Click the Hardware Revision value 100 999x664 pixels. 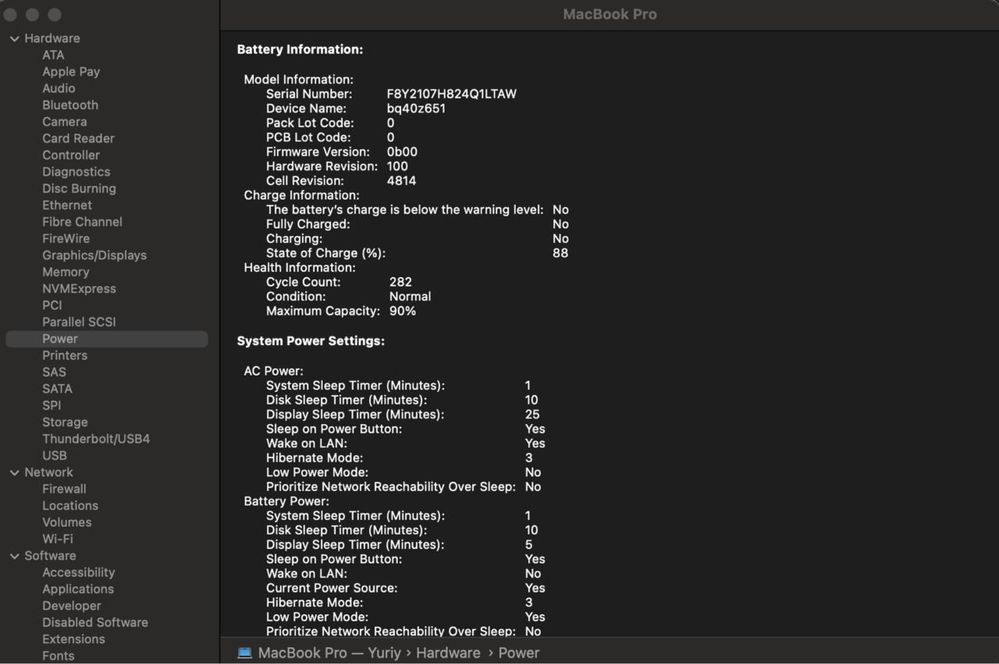(x=398, y=166)
